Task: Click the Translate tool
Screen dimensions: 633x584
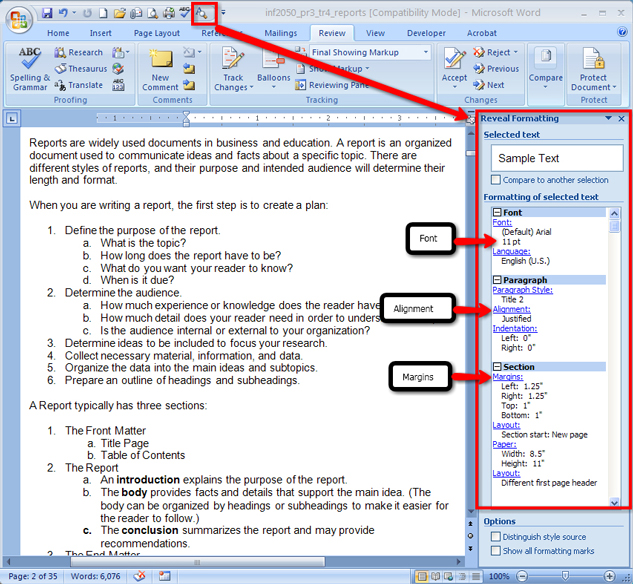Action: click(x=79, y=85)
